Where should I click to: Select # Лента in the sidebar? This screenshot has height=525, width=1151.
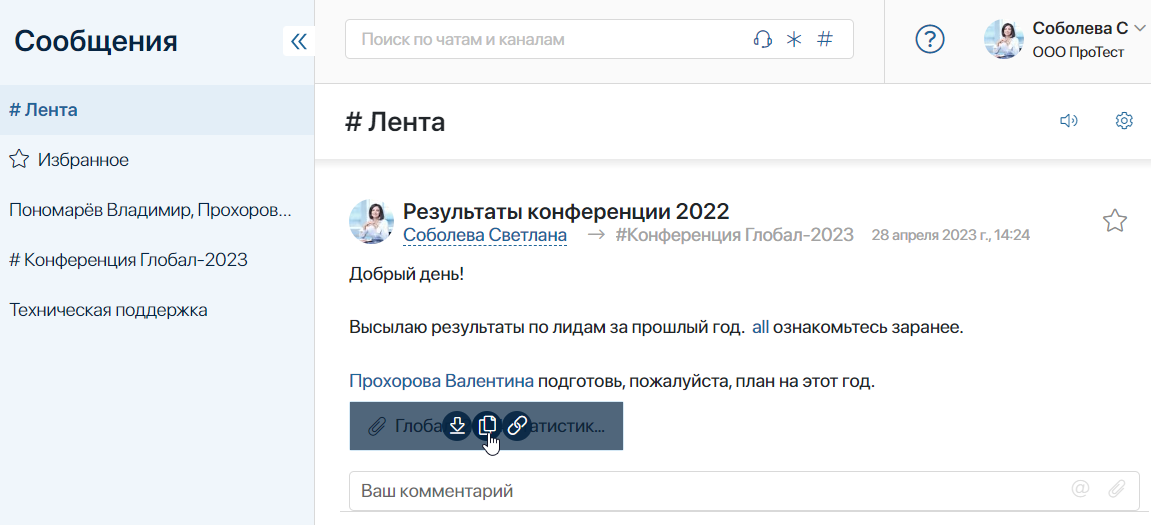157,110
